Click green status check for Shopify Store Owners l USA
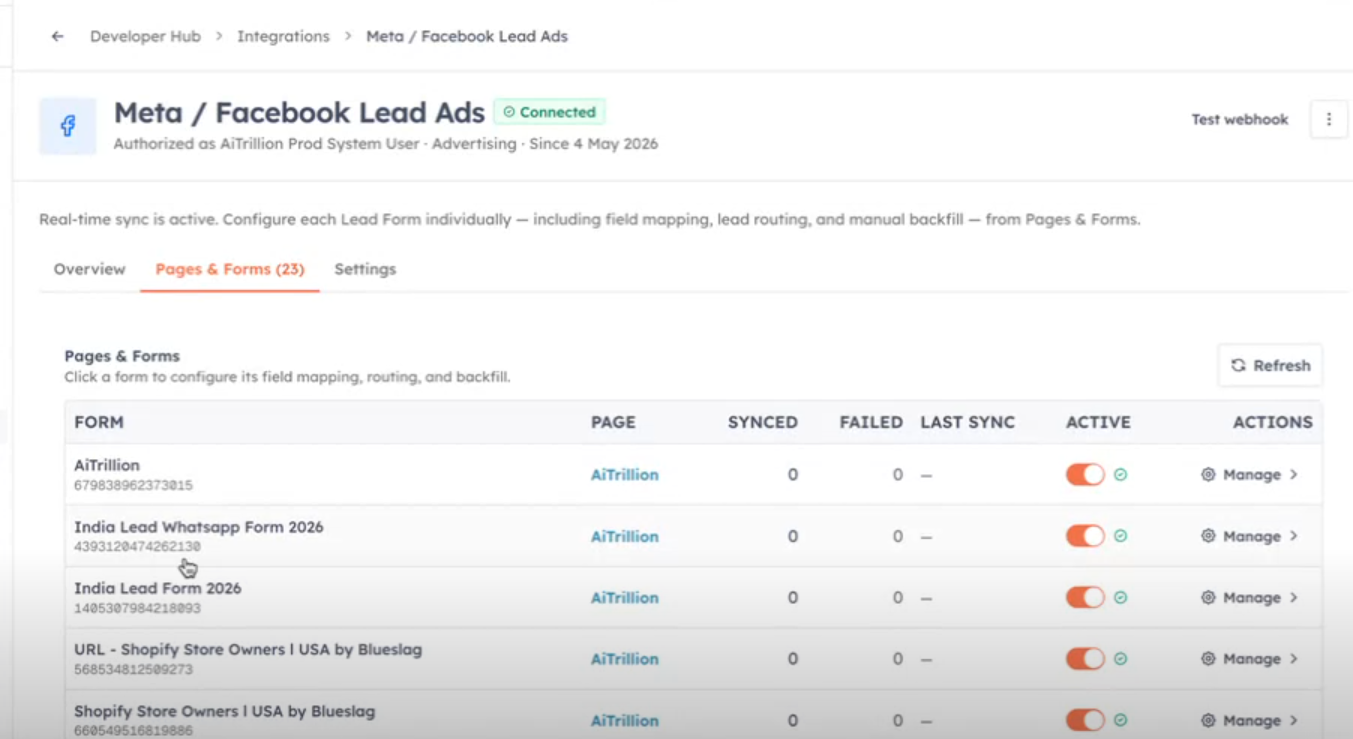The height and width of the screenshot is (739, 1353). point(1121,721)
